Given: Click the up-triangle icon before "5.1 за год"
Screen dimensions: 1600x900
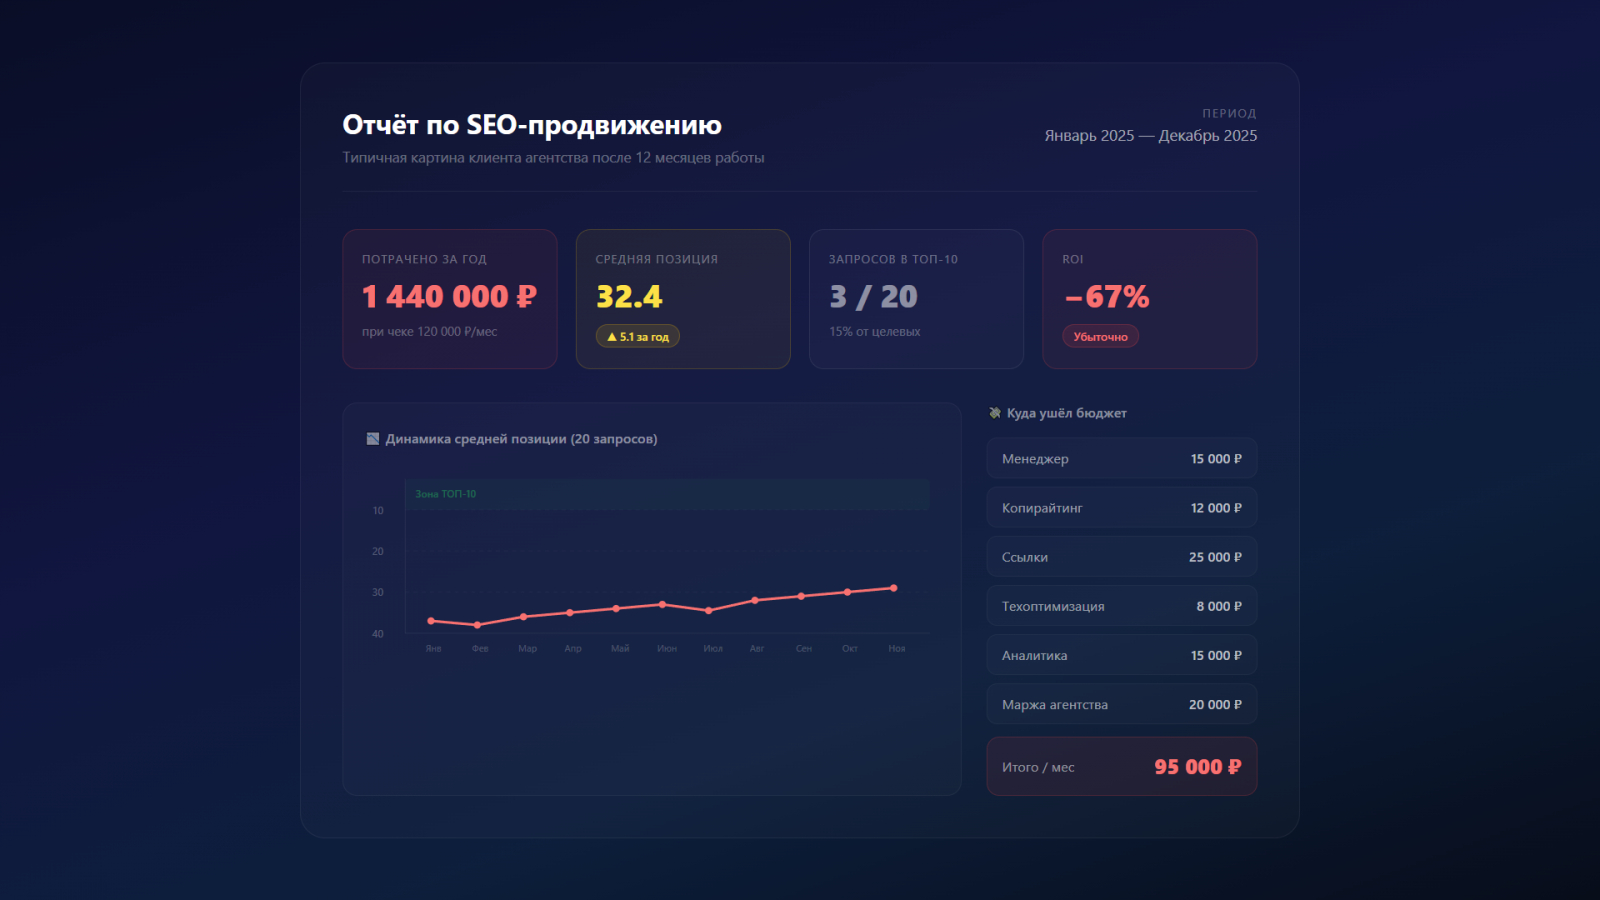Looking at the screenshot, I should [612, 337].
